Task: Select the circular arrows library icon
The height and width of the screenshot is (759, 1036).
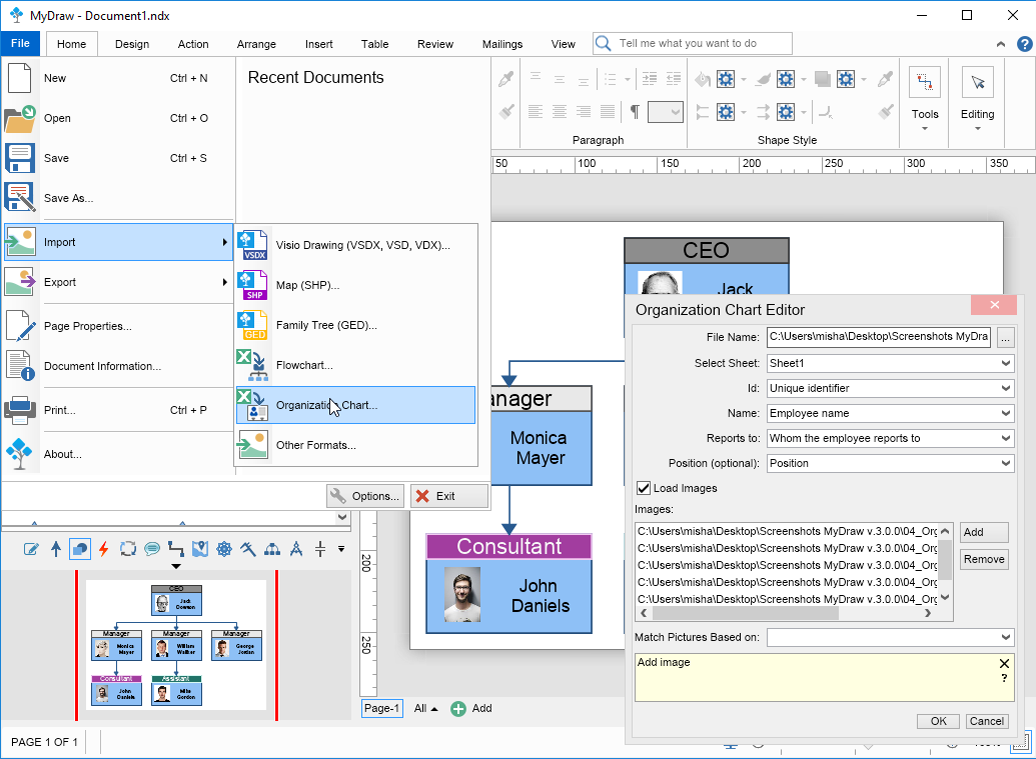Action: point(128,549)
